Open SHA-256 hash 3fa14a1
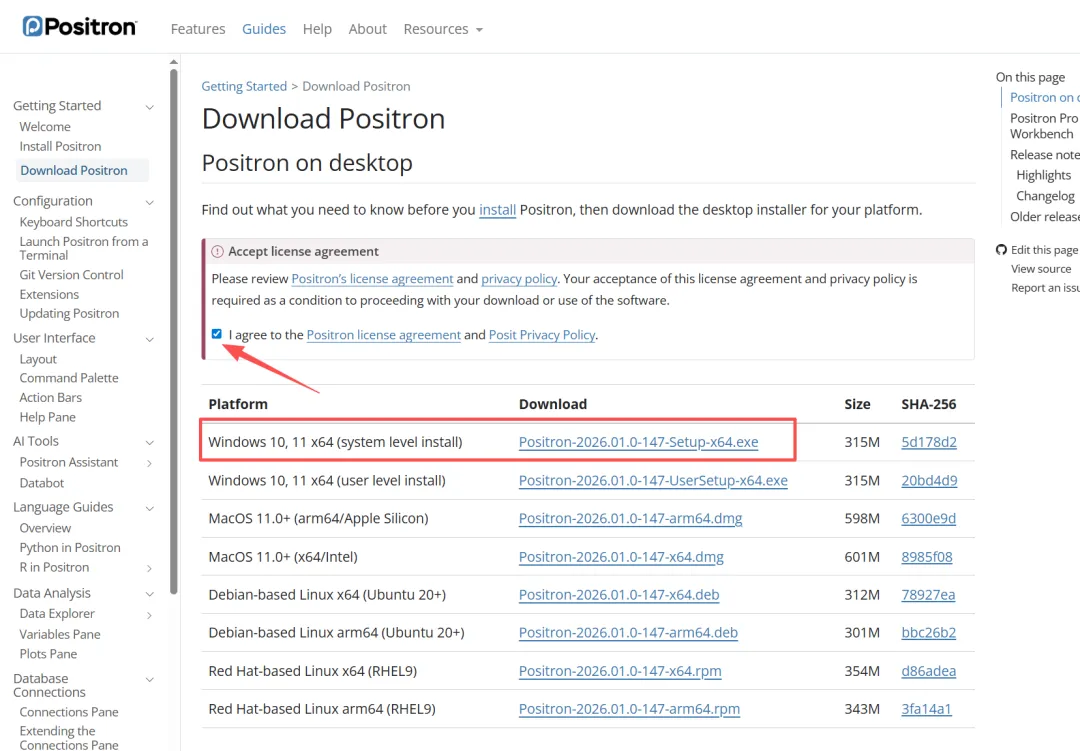 pos(926,709)
